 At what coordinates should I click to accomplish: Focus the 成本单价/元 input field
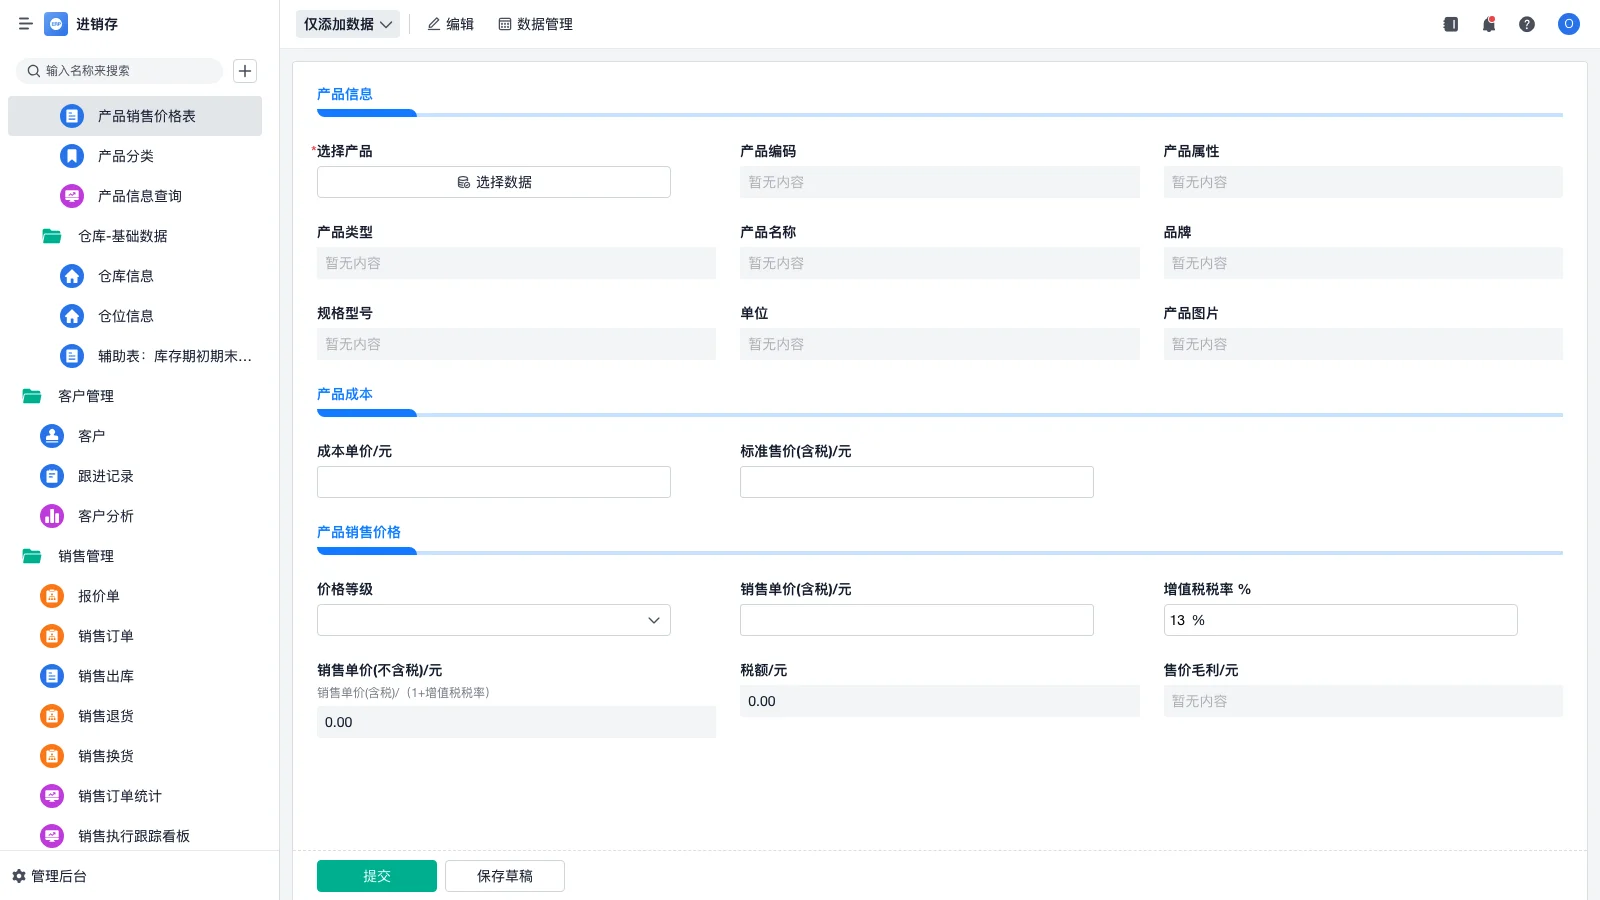pos(494,482)
